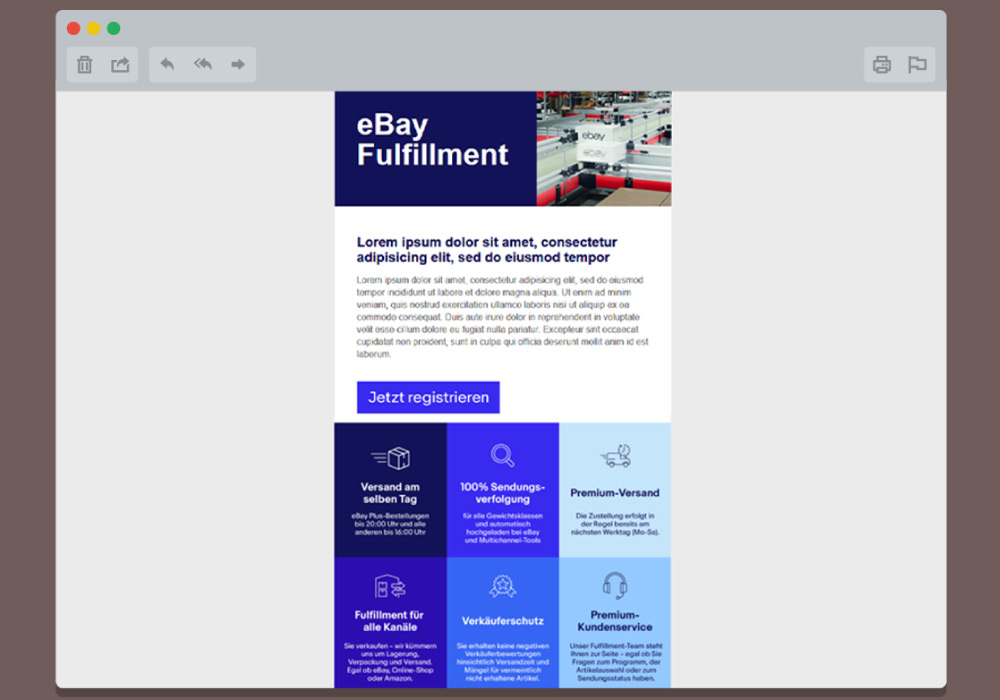Screen dimensions: 1000x700
Task: Click the storefront channels icon
Action: (x=390, y=587)
